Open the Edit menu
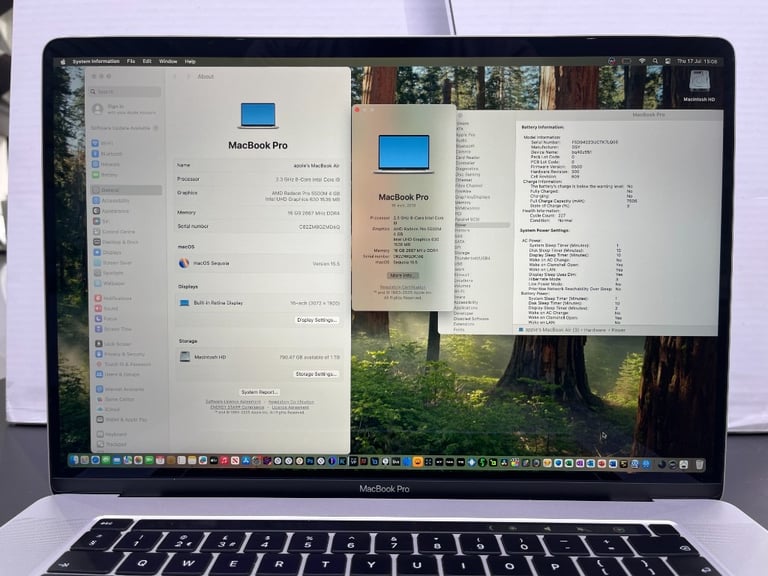The image size is (768, 576). point(147,62)
